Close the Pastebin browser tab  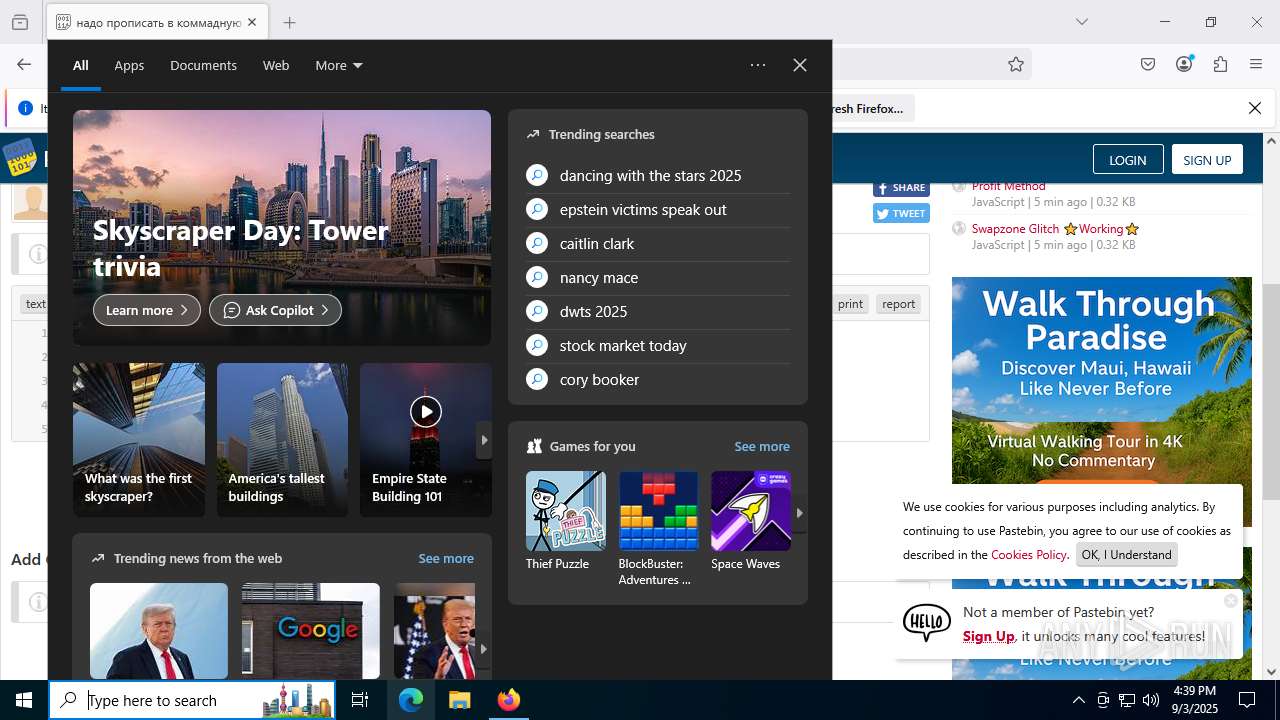coord(252,22)
